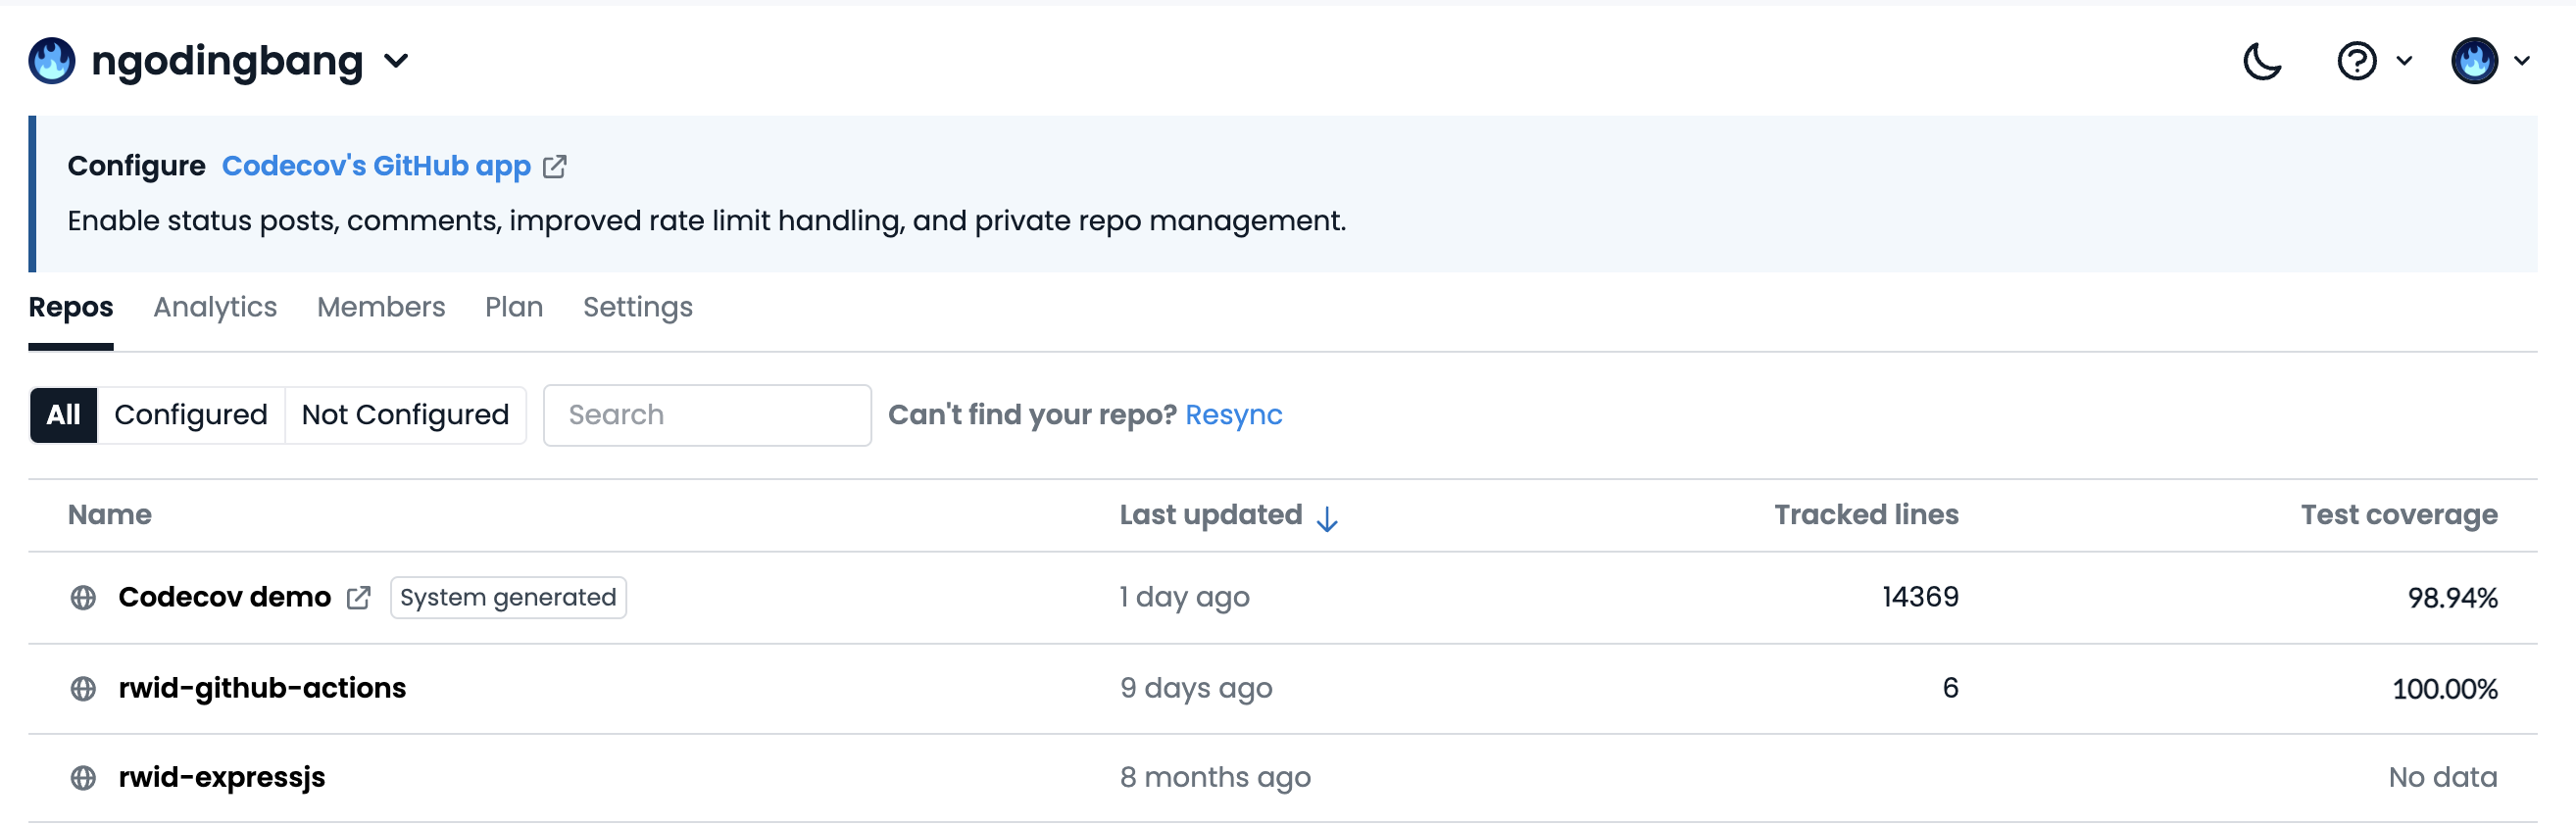This screenshot has width=2576, height=825.
Task: Select the Repos tab
Action: pos(71,307)
